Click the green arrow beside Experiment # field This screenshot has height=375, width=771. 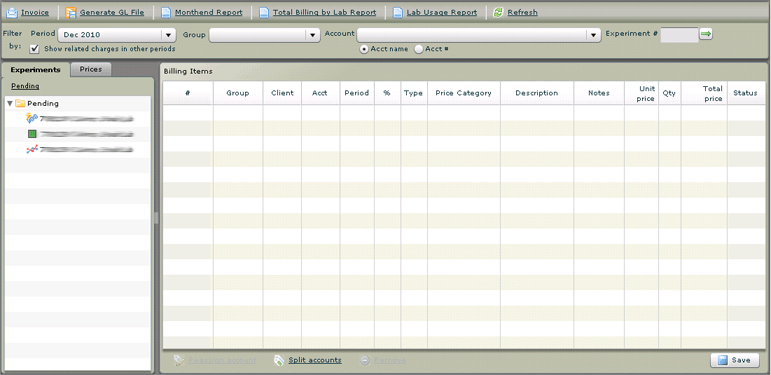(706, 34)
